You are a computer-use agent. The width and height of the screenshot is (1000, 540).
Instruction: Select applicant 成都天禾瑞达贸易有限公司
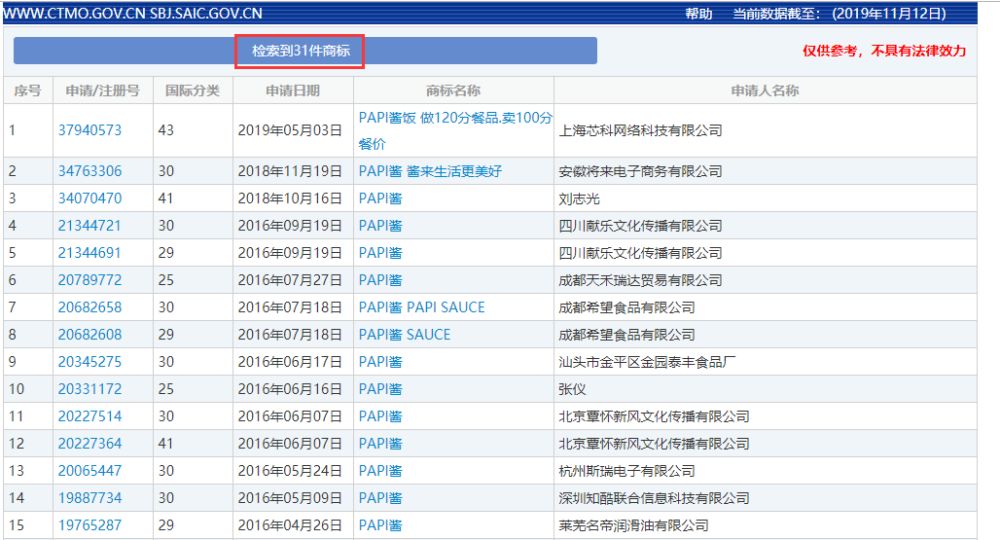click(640, 280)
